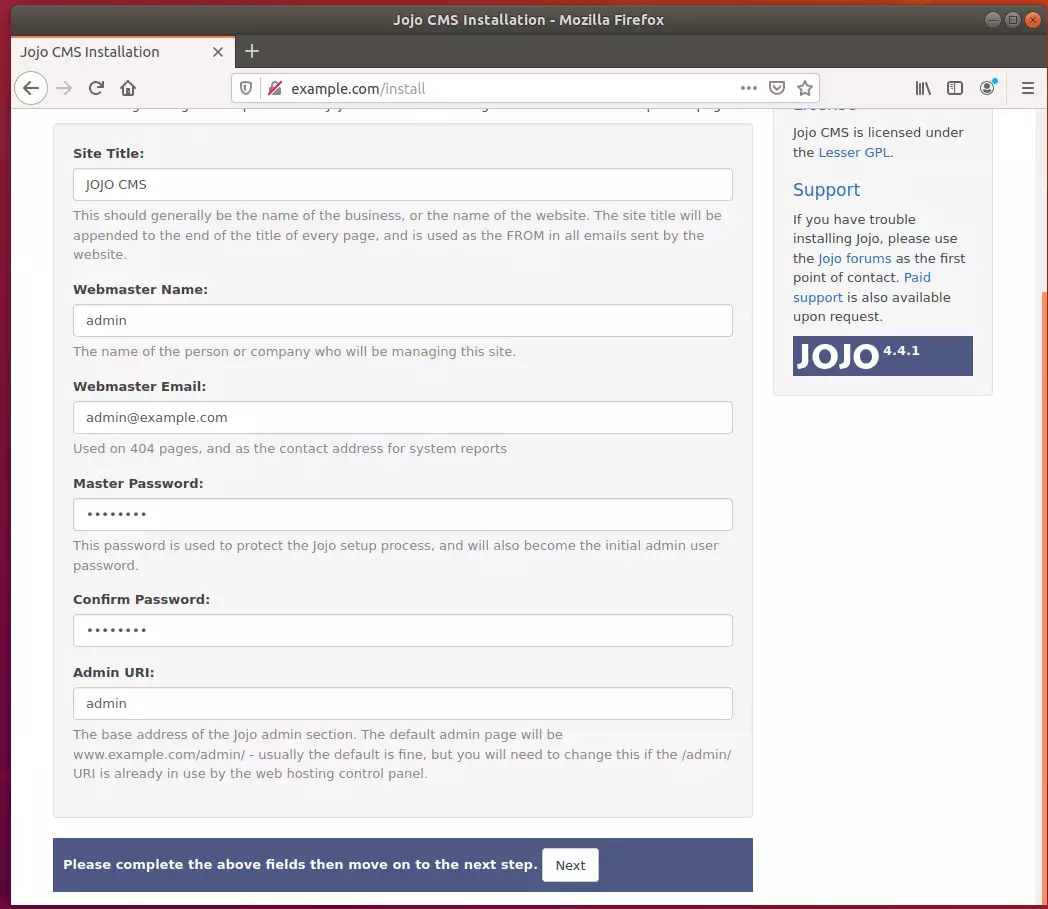Click the Confirm Password field
This screenshot has width=1048, height=909.
point(402,630)
